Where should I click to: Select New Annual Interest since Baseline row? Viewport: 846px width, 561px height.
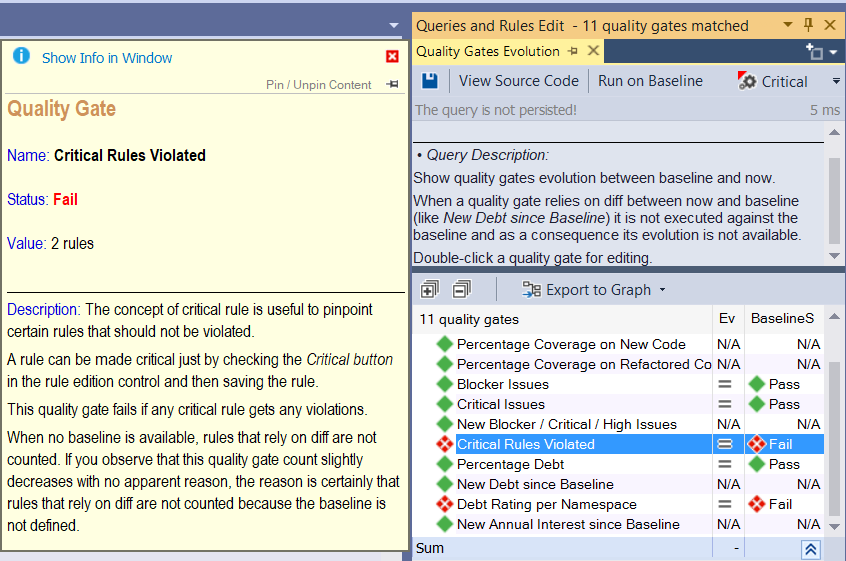568,524
